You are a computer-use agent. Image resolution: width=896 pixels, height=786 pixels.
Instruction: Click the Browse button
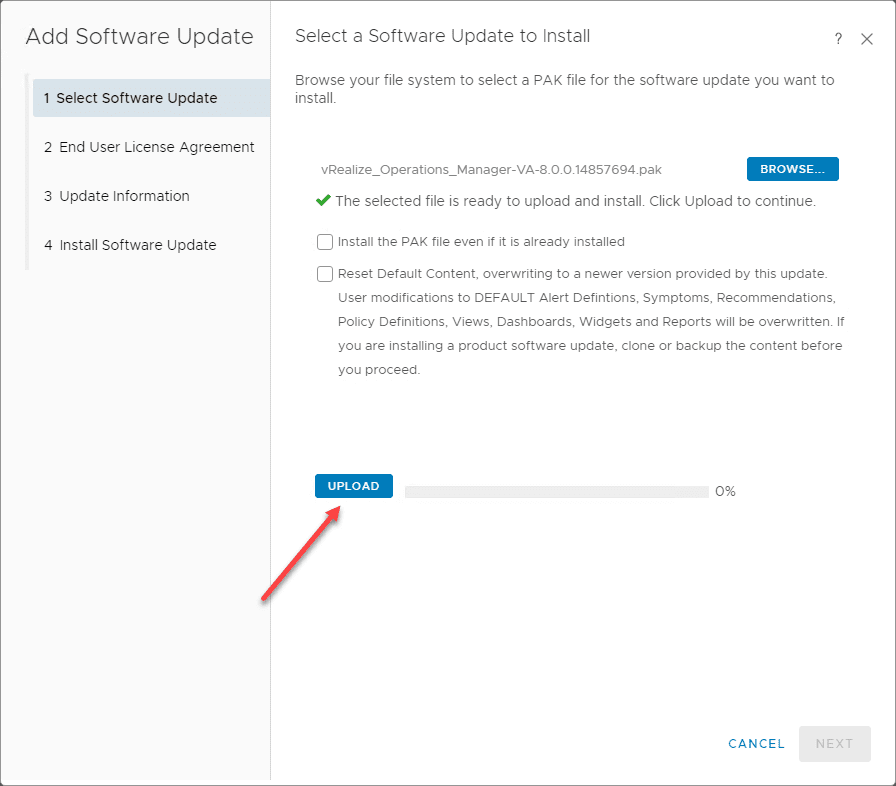792,169
